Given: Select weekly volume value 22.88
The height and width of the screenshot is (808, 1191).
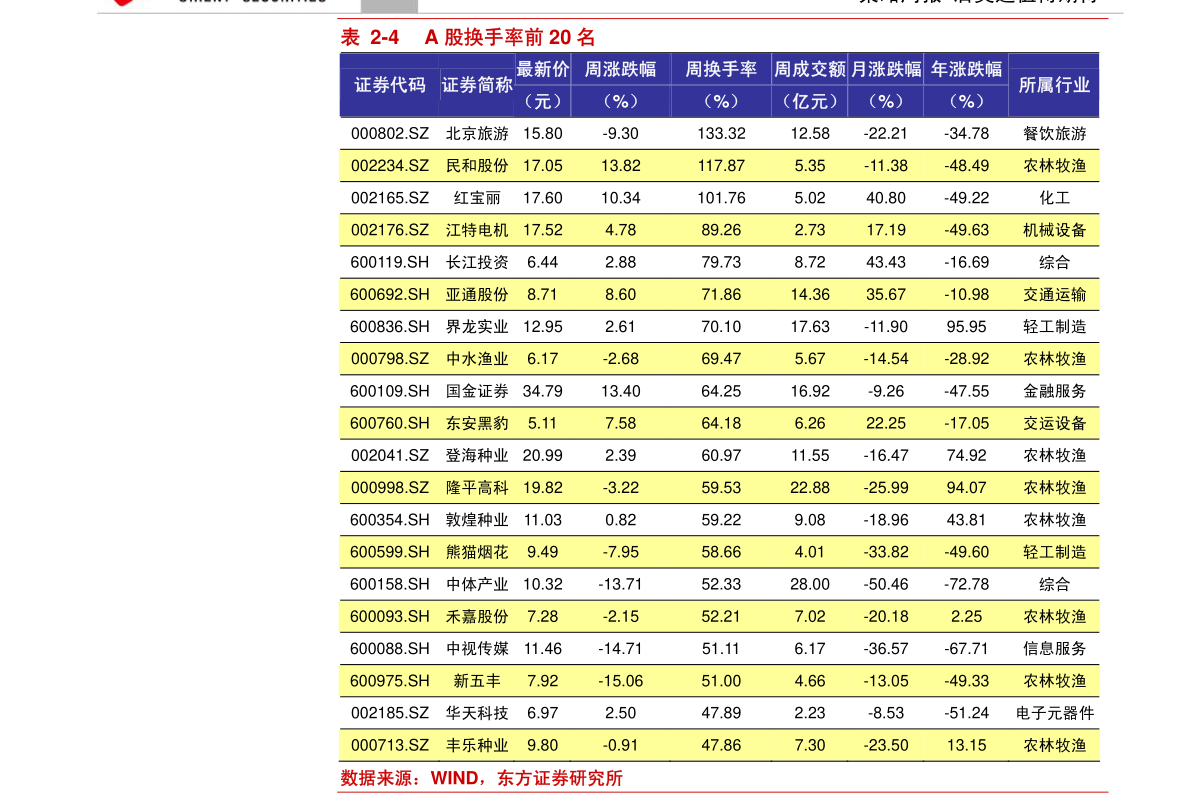Looking at the screenshot, I should [810, 488].
